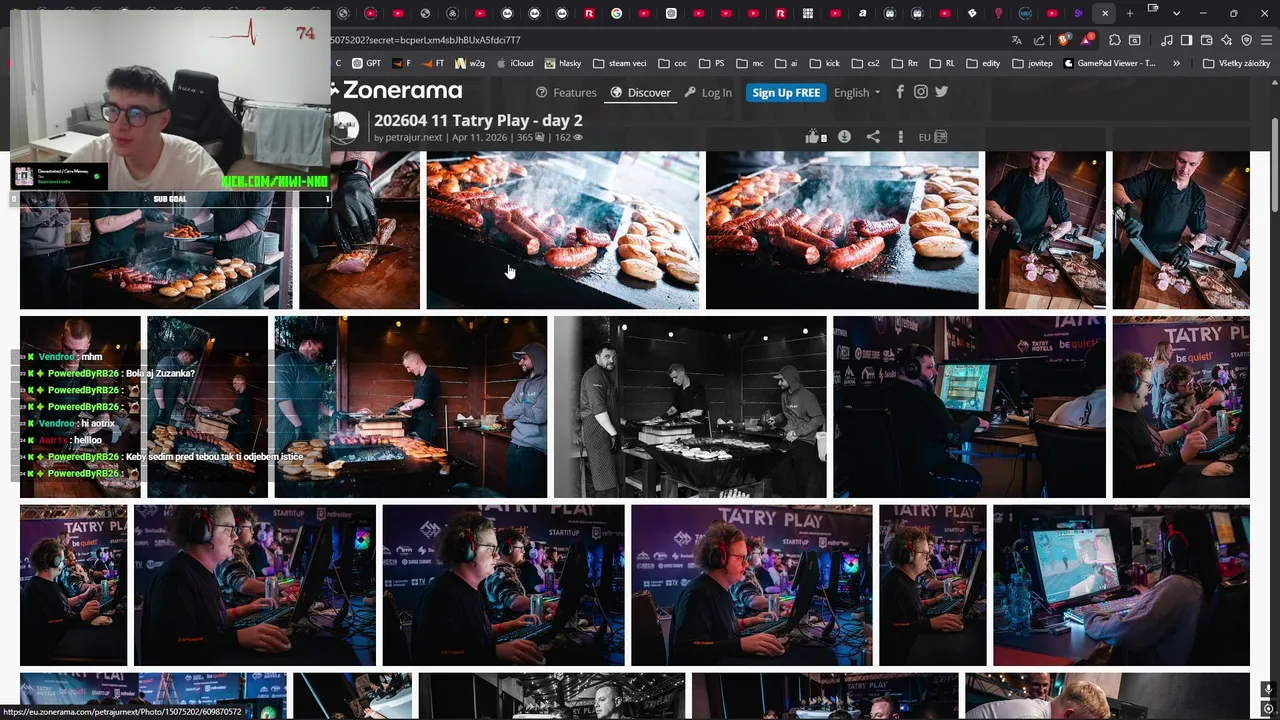Open the music note playlist icon
Screen dimensions: 1280x720
(1167, 40)
